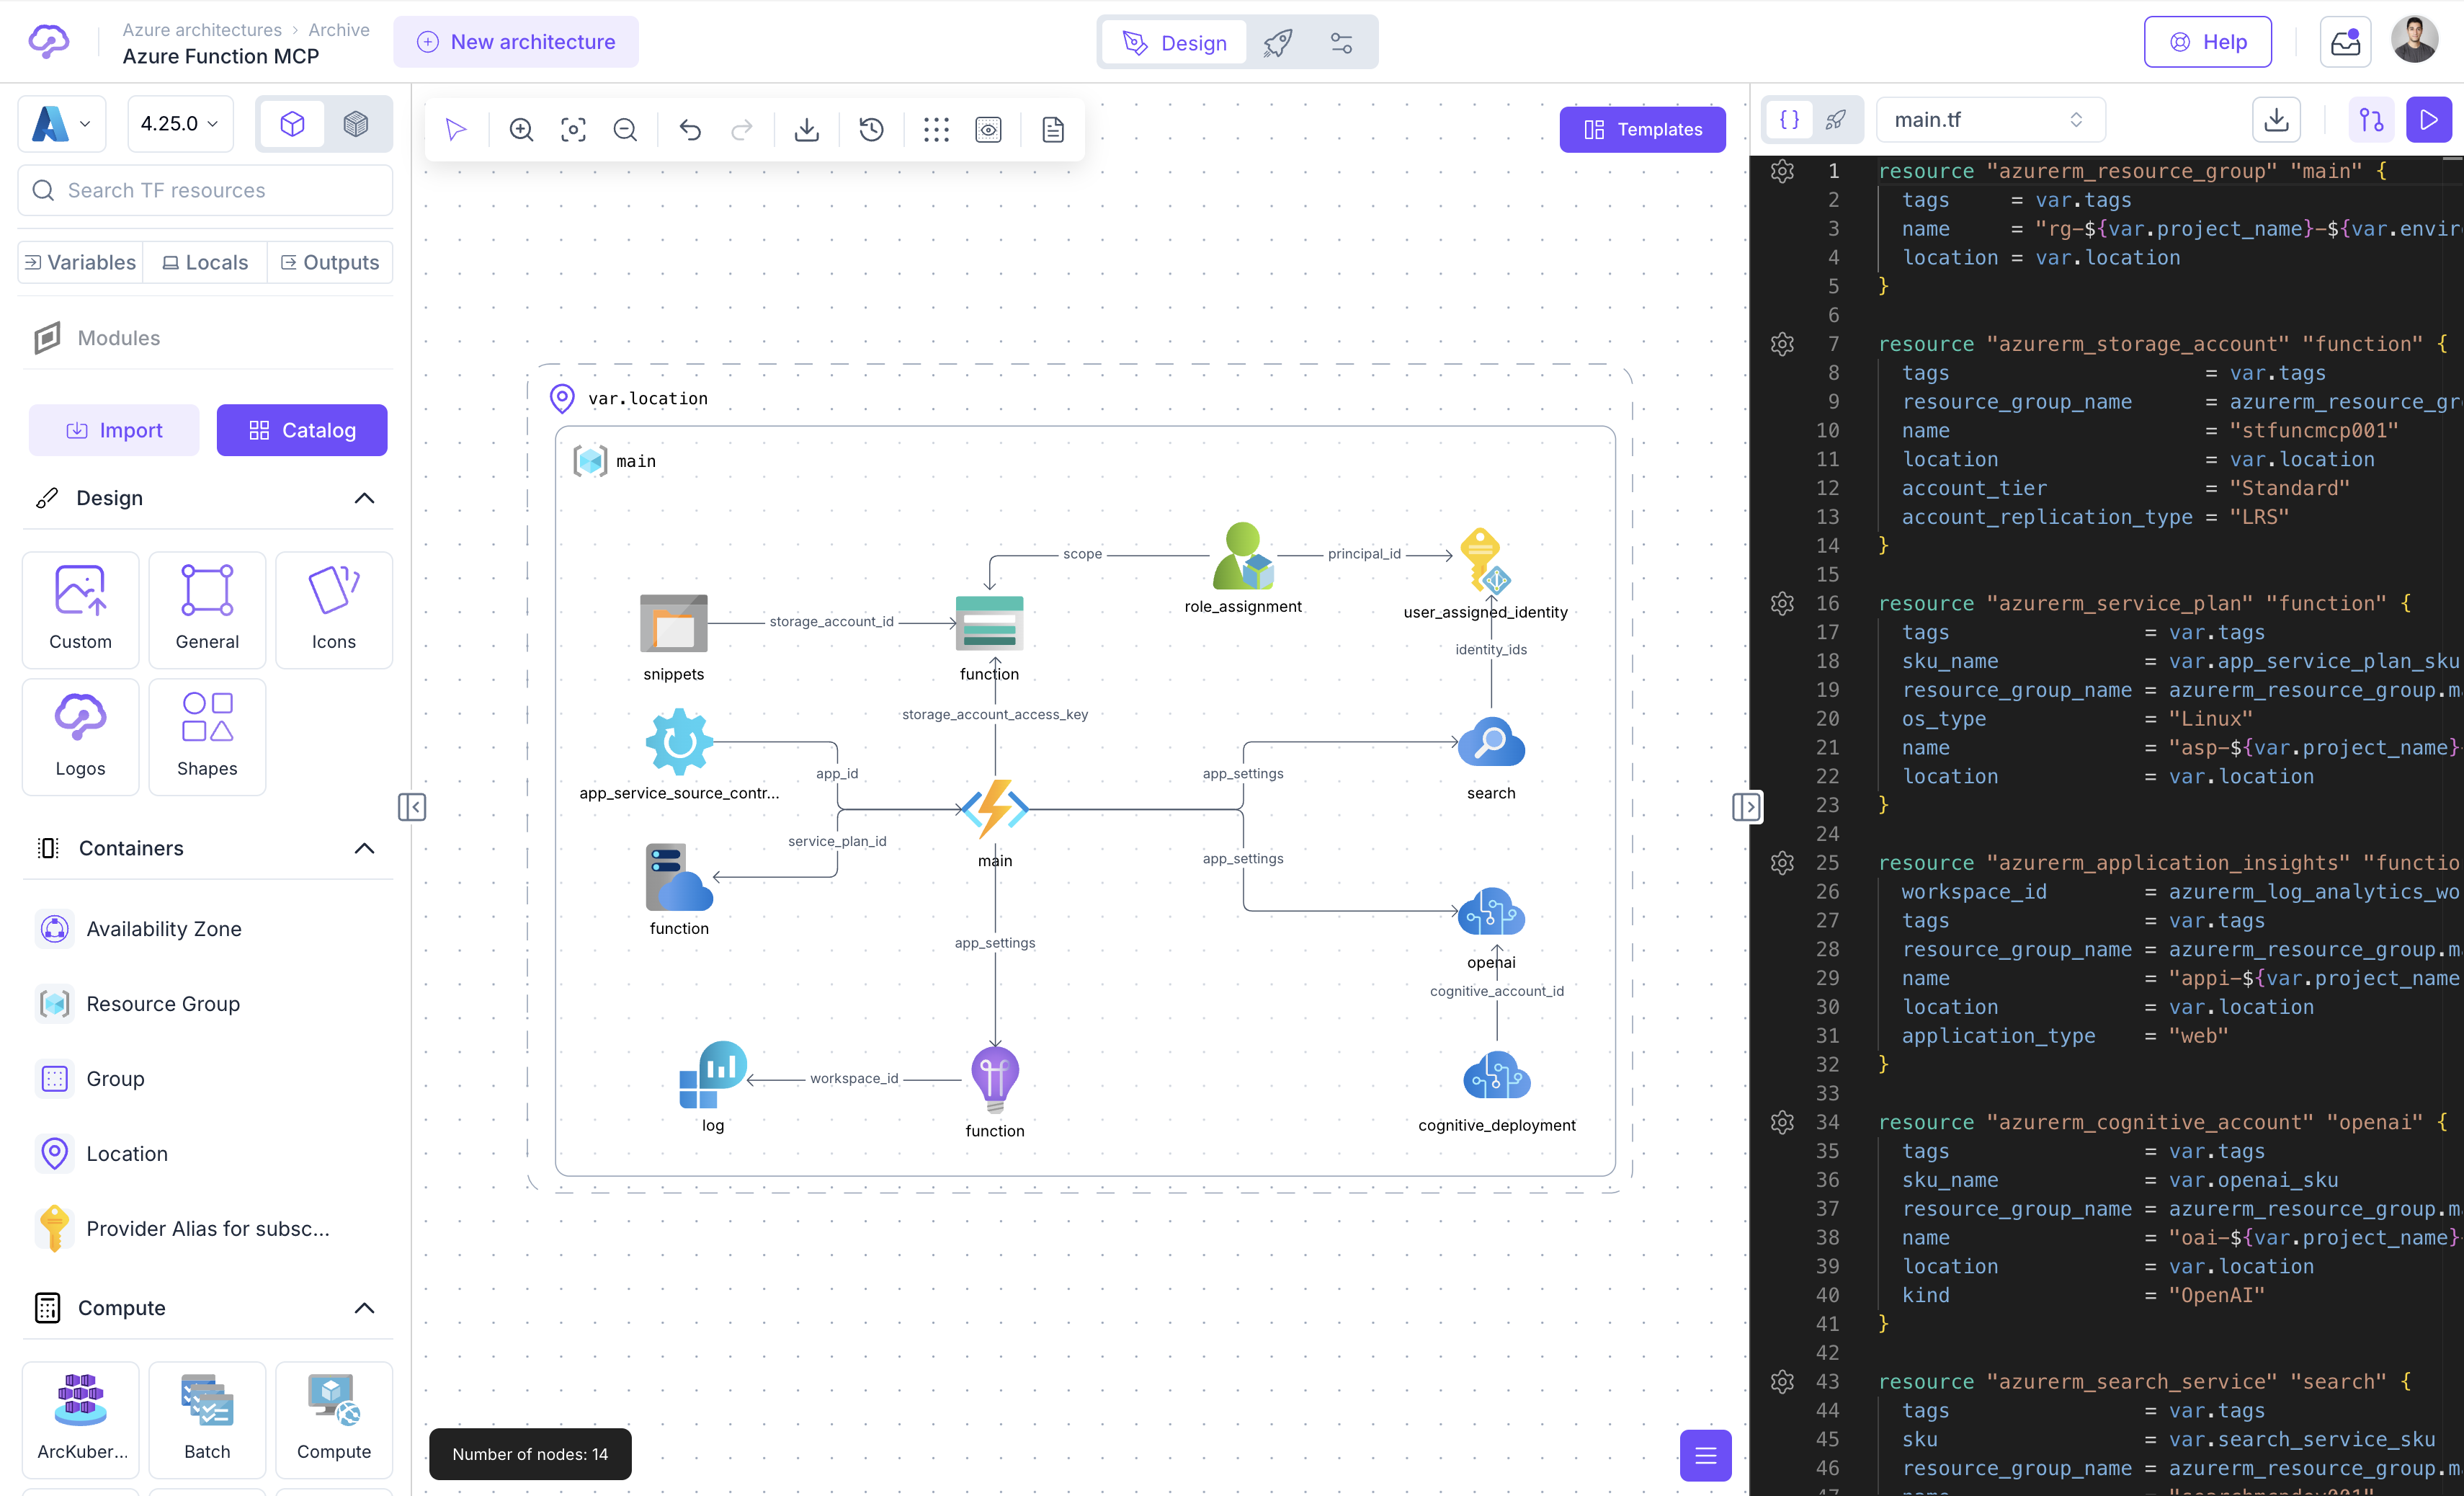Viewport: 2464px width, 1496px height.
Task: Fit diagram to view icon
Action: pos(573,129)
